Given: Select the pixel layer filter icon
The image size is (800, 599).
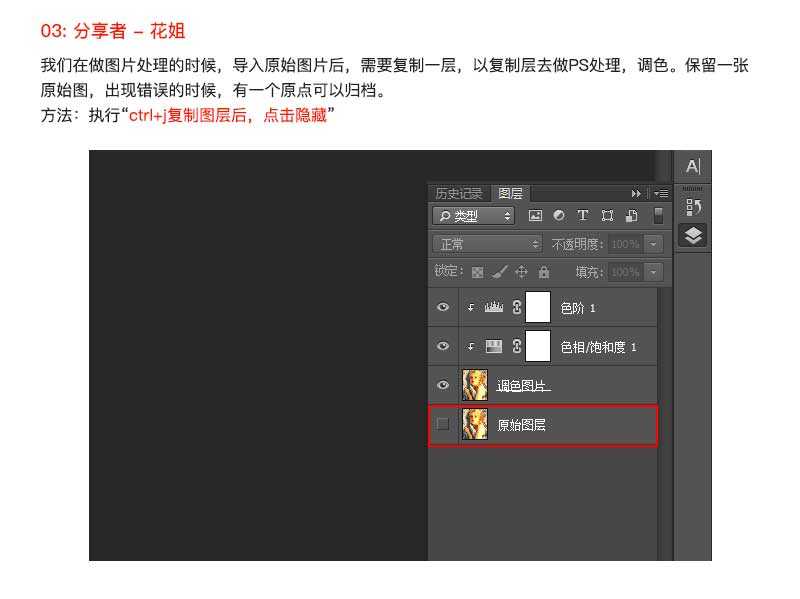Looking at the screenshot, I should pyautogui.click(x=535, y=215).
